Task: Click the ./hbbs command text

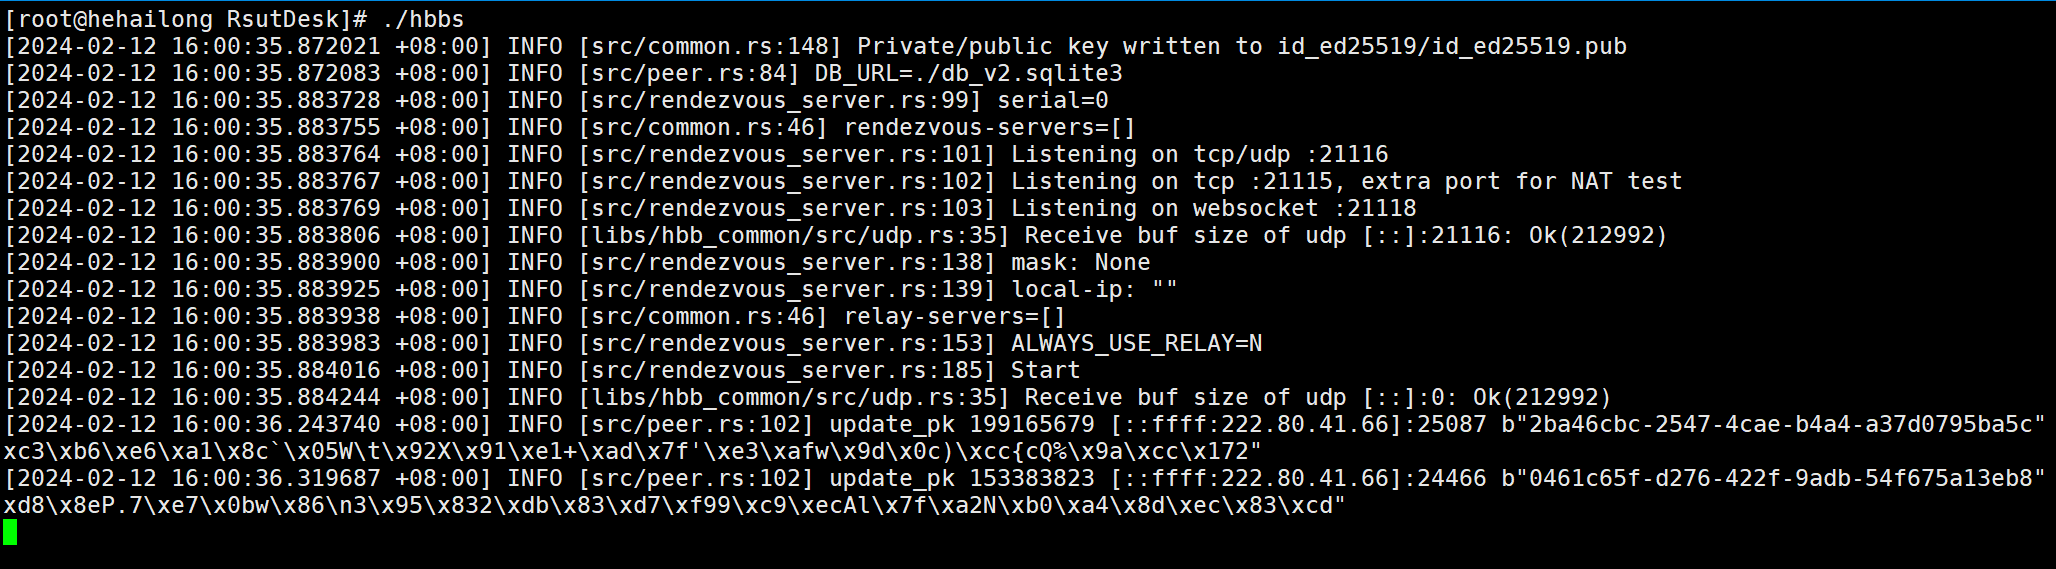Action: coord(423,19)
